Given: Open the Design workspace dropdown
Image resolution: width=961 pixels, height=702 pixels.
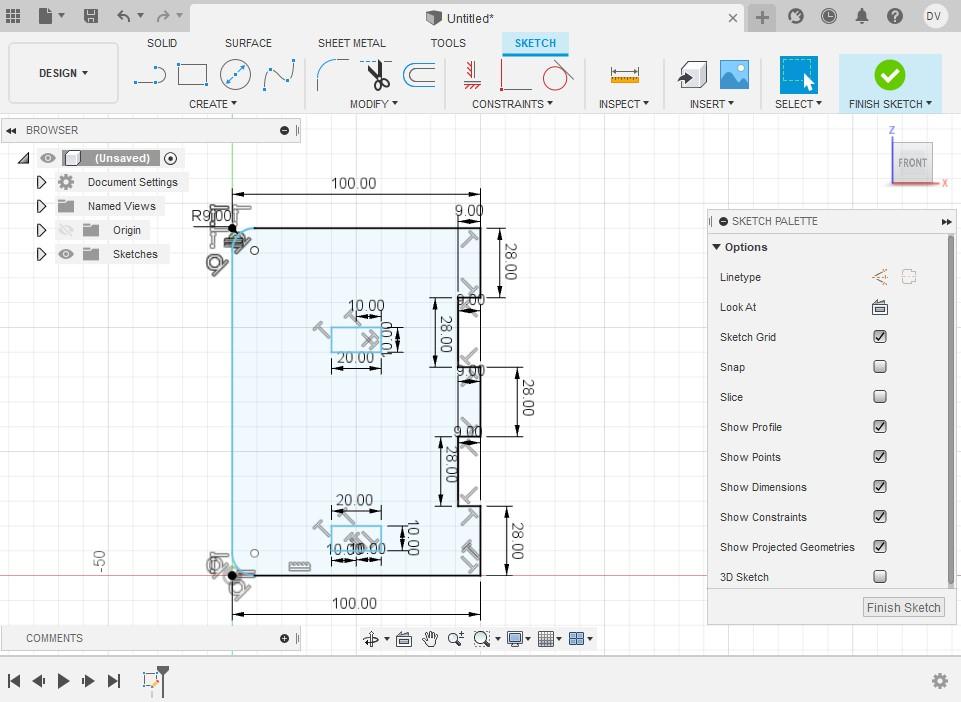Looking at the screenshot, I should pos(63,73).
